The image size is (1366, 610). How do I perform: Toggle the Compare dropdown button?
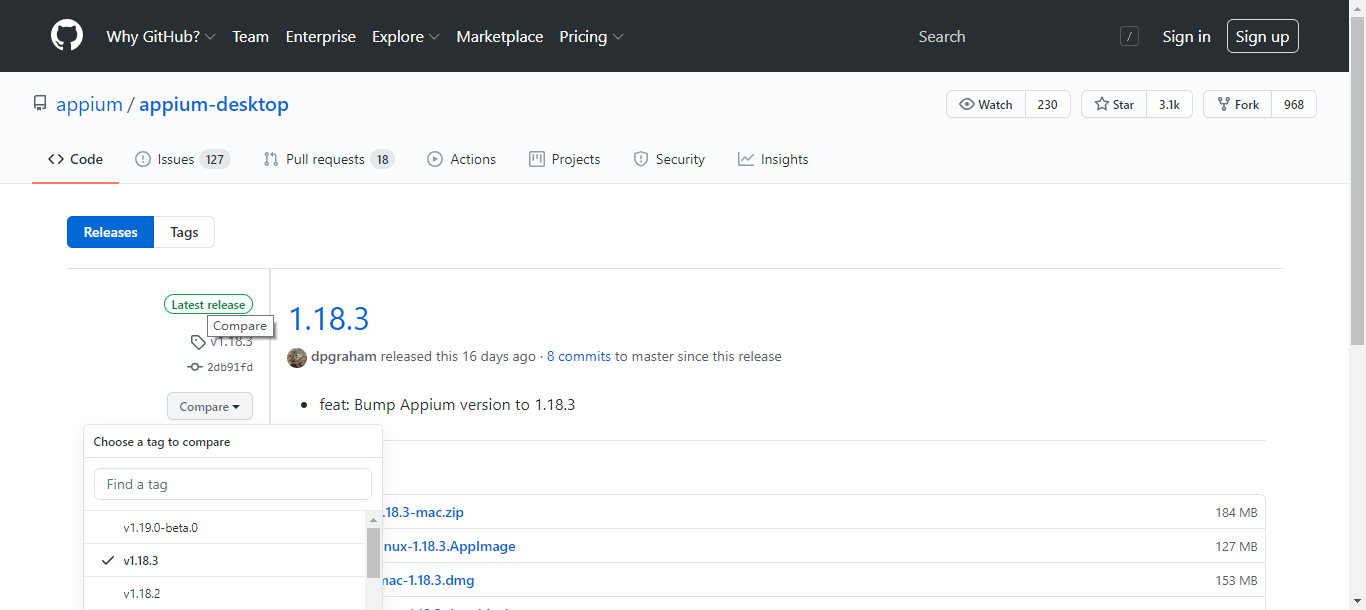[210, 407]
